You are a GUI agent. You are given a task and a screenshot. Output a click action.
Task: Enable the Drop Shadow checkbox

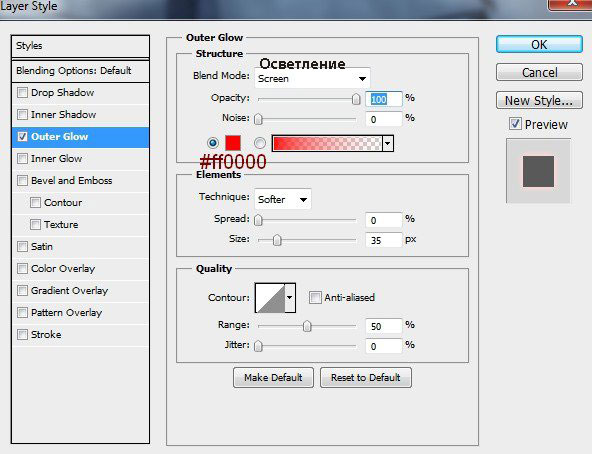click(23, 93)
